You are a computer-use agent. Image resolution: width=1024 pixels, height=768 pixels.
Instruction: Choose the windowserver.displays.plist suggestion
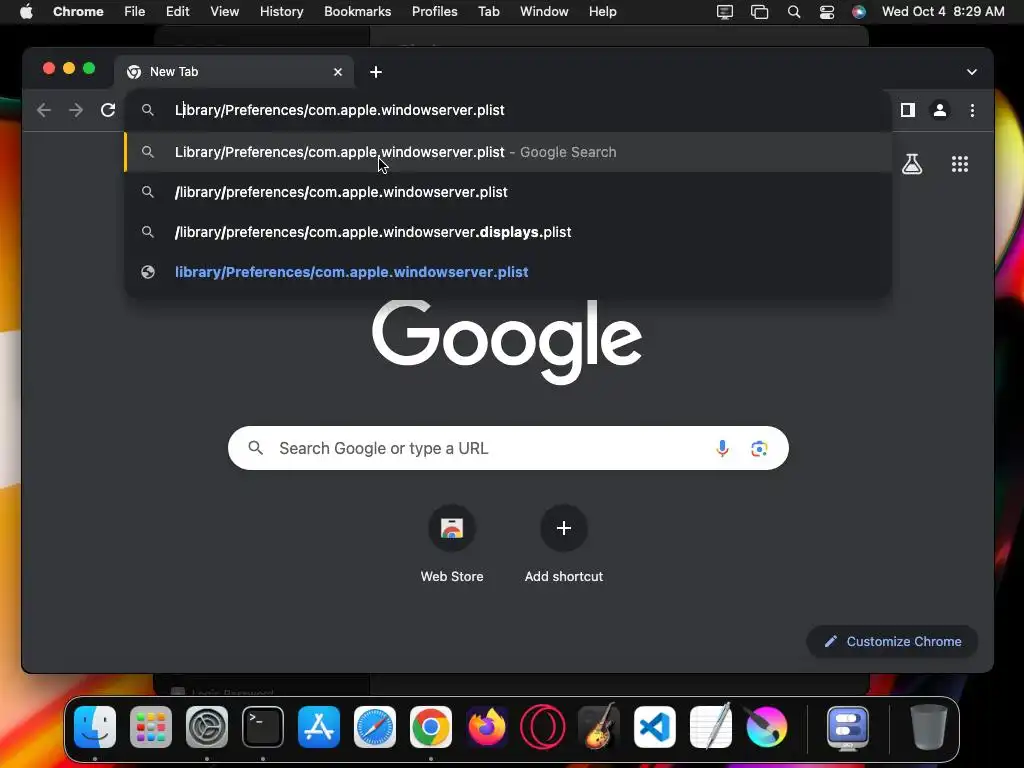click(x=508, y=232)
